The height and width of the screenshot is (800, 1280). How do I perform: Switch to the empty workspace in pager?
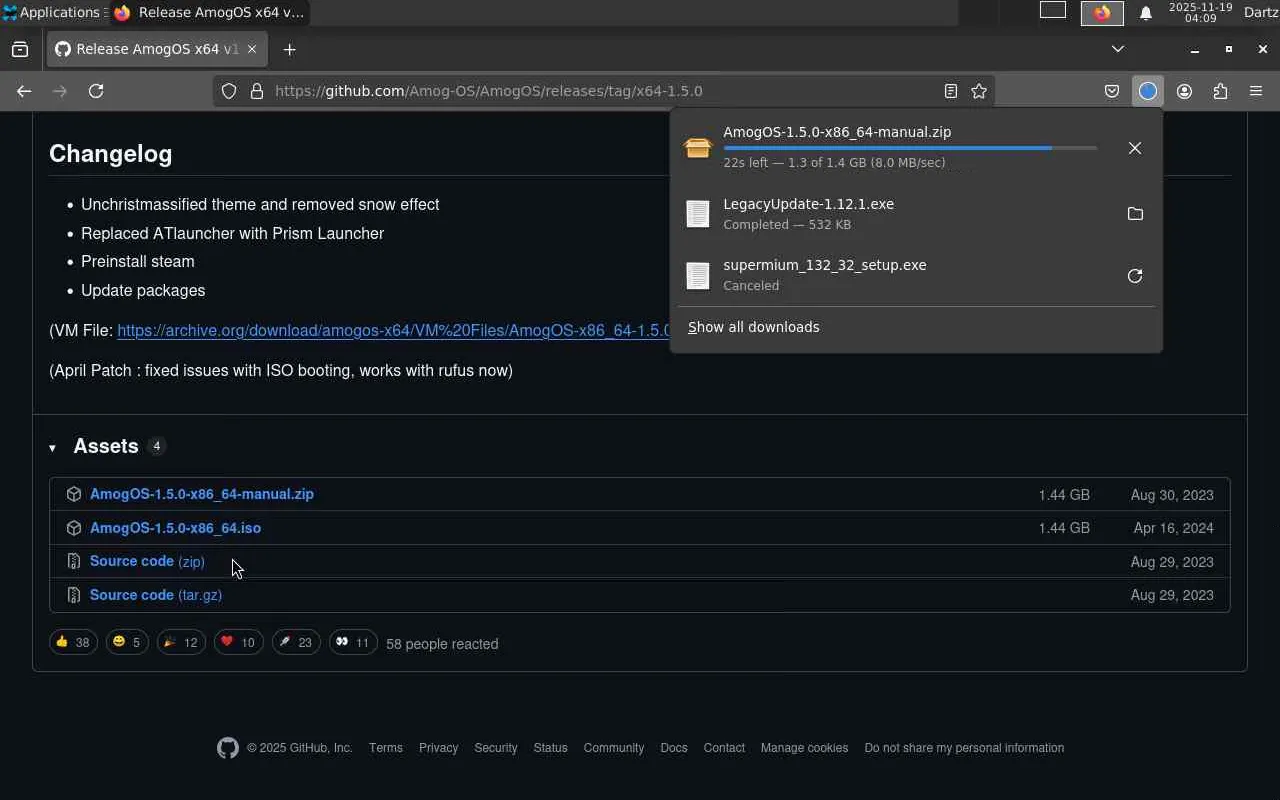[1053, 11]
